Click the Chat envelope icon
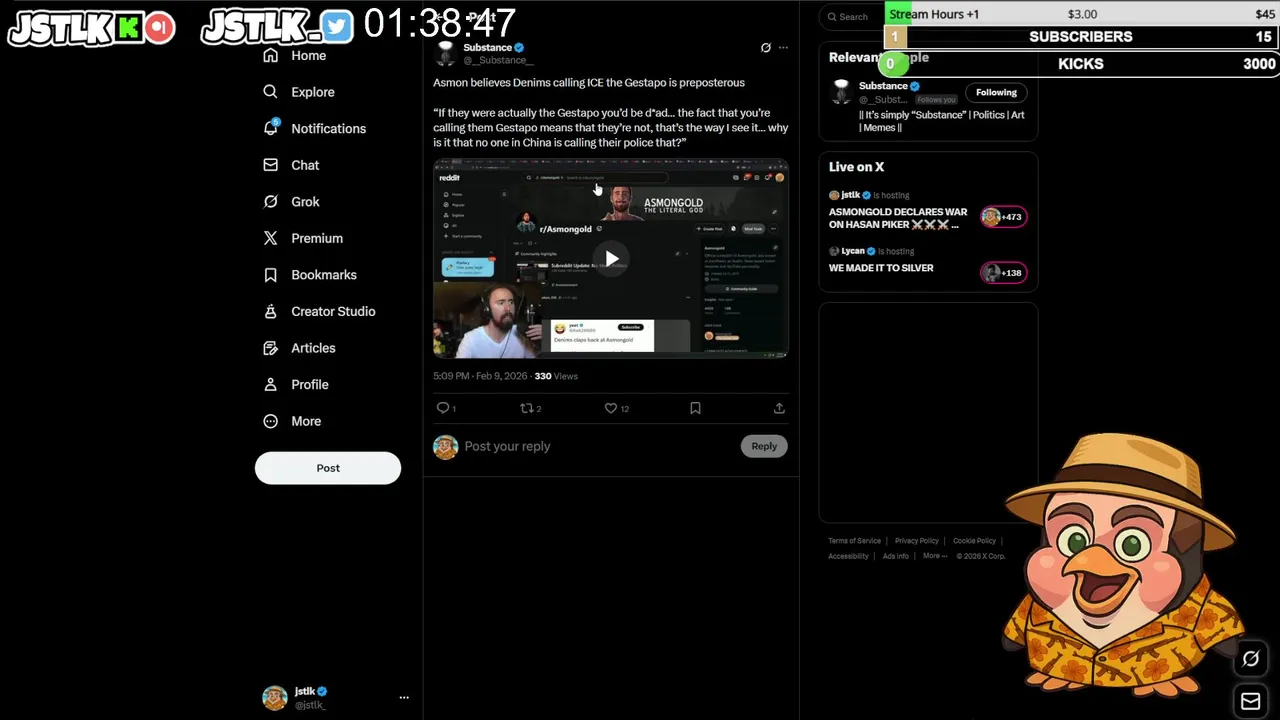 click(270, 165)
